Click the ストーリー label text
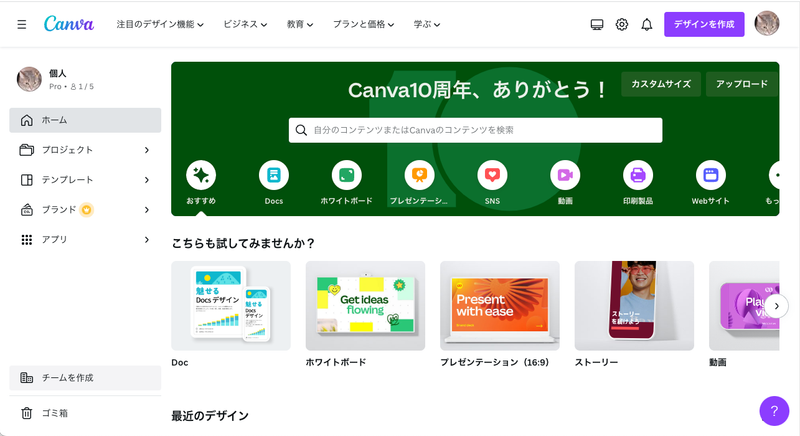Screen dimensions: 800x436 pos(596,362)
